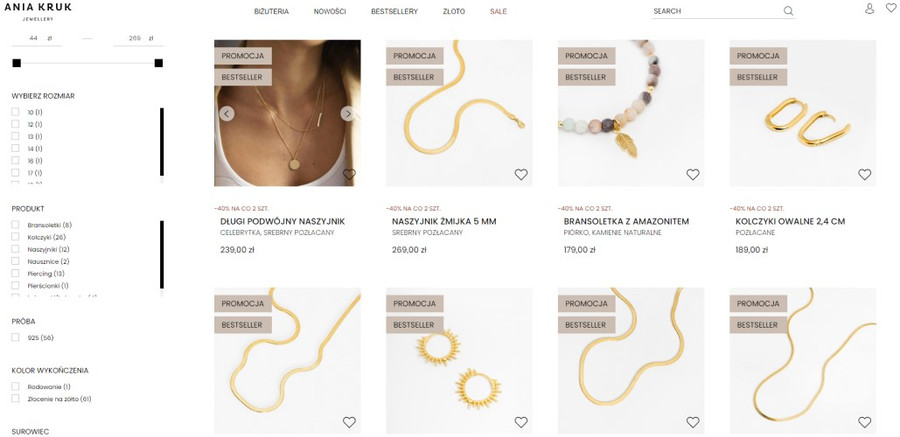This screenshot has width=900, height=437.
Task: Click the Ania Kruk Jewellery logo
Action: (38, 11)
